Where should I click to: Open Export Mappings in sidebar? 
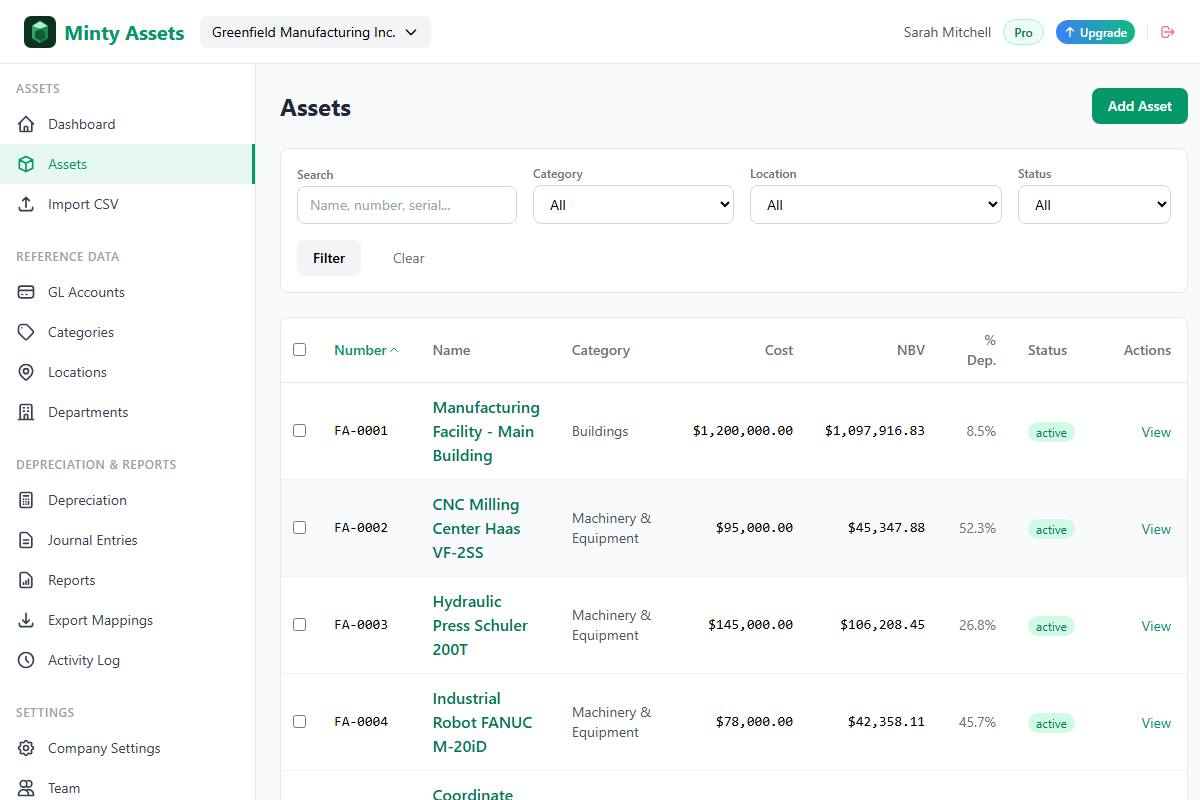tap(127, 620)
